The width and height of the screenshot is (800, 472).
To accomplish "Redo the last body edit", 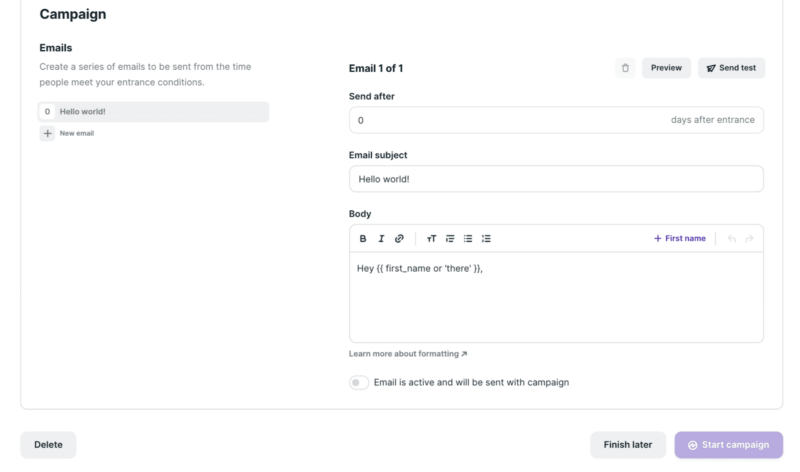I will click(749, 239).
